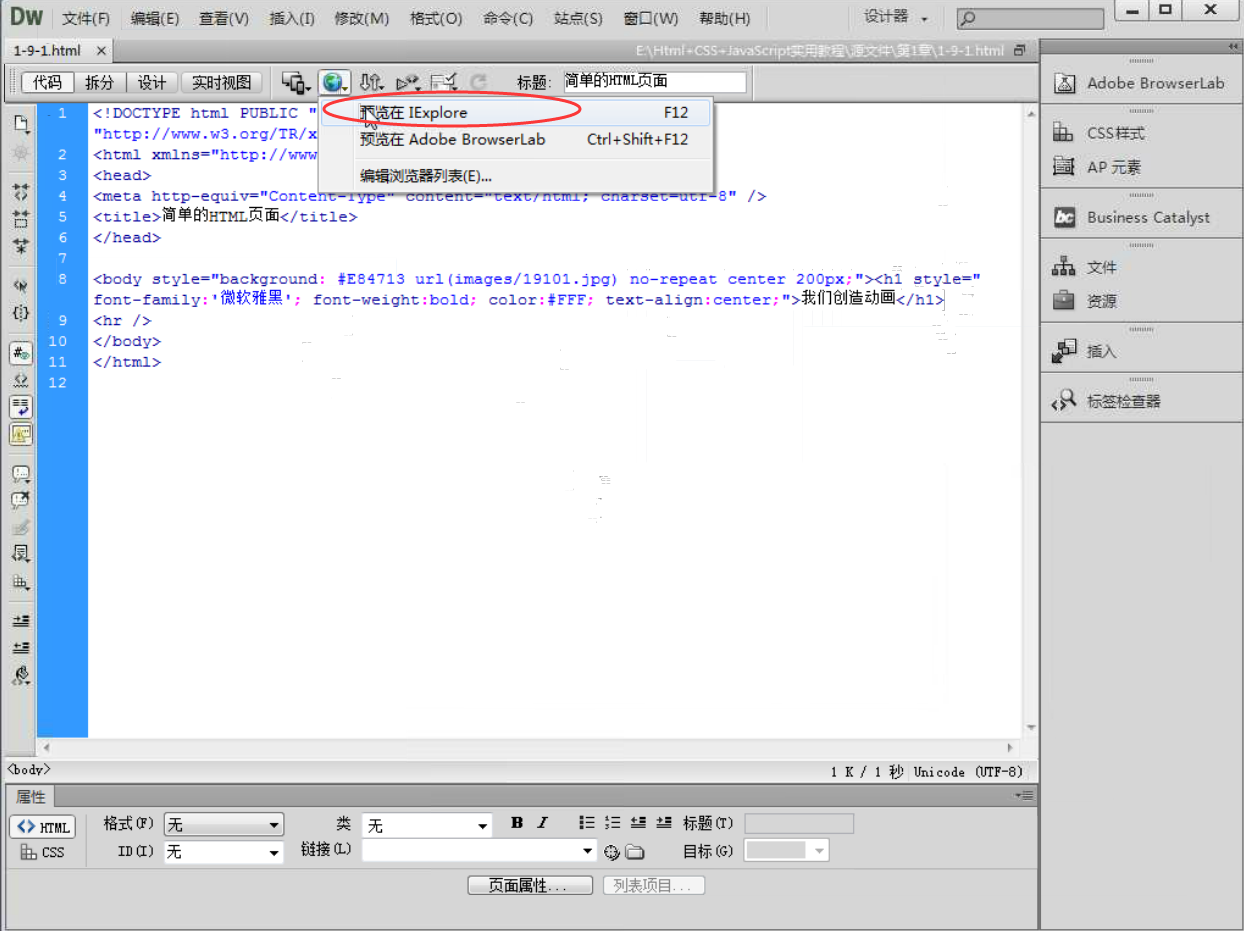The image size is (1244, 931).
Task: Open the 格式(F) format dropdown
Action: point(224,825)
